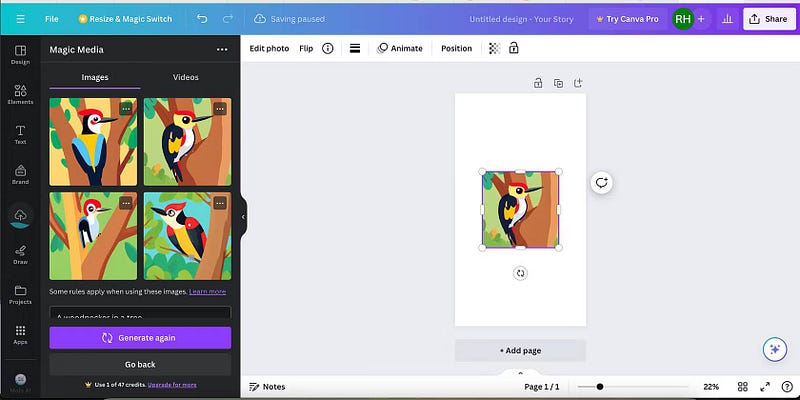Click Flip in the toolbar
800x400 pixels.
306,48
